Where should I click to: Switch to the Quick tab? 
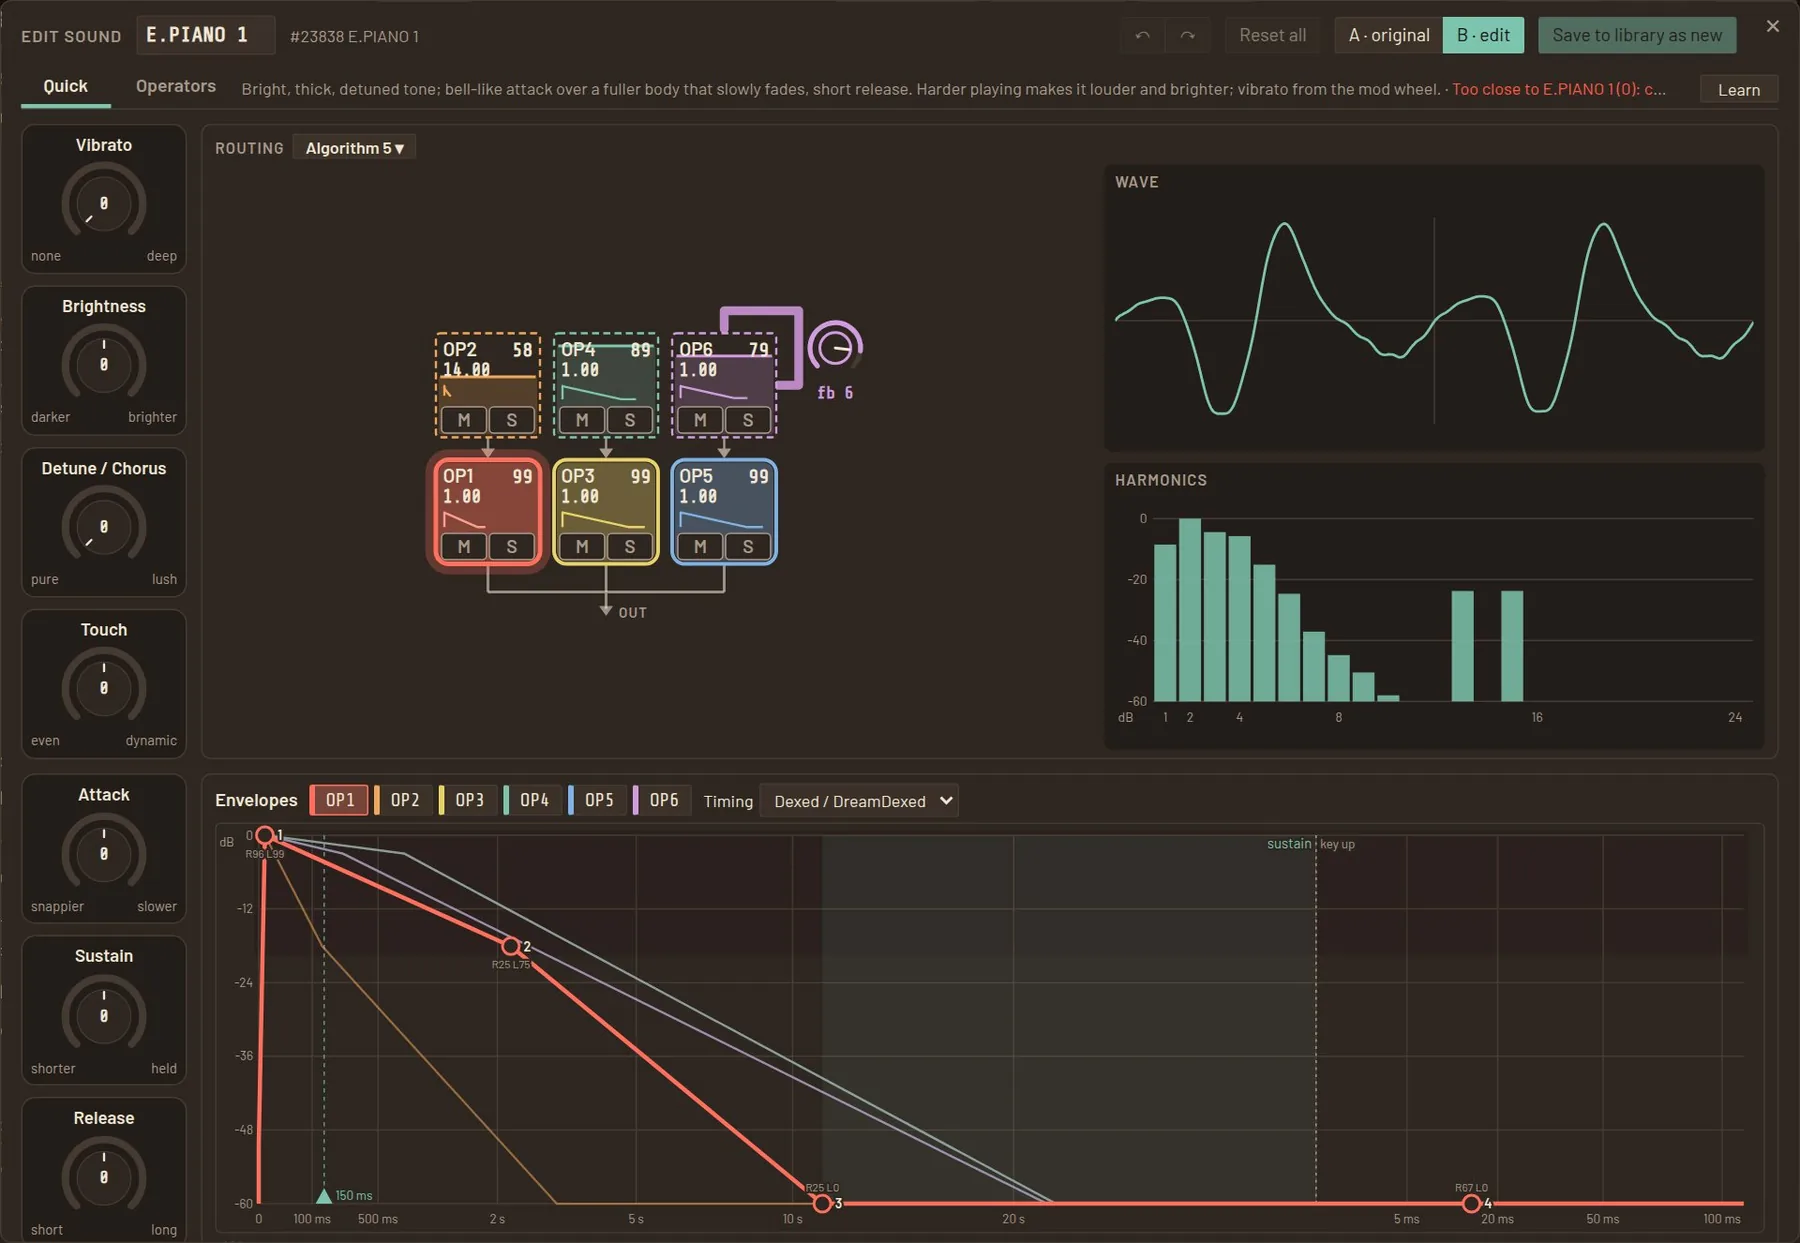tap(65, 86)
